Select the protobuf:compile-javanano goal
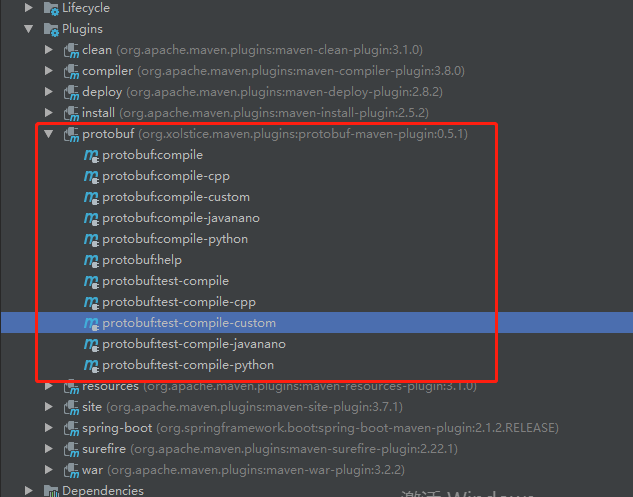The image size is (633, 497). tap(181, 218)
